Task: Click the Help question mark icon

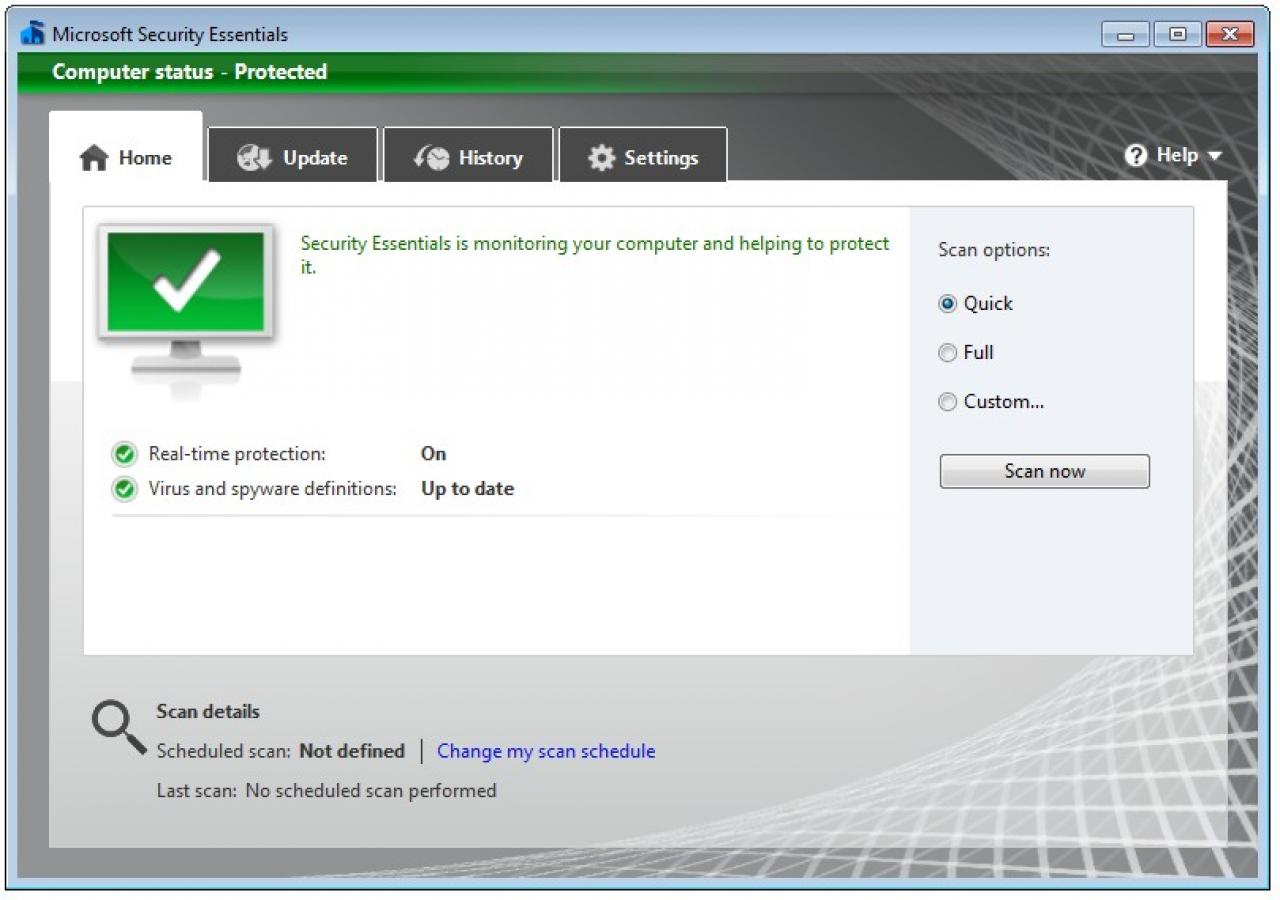Action: (1136, 156)
